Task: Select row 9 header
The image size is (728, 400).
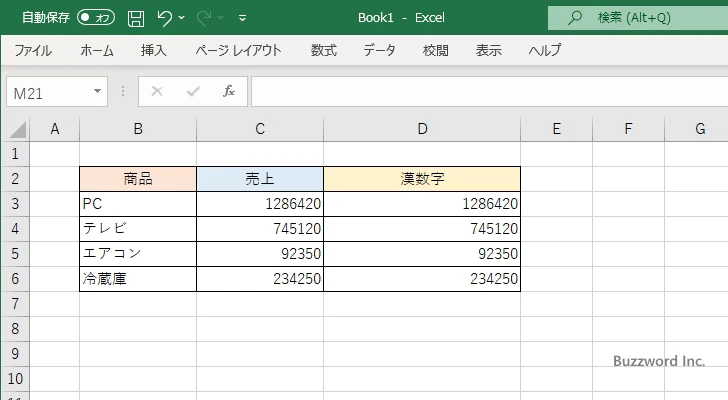Action: point(15,354)
